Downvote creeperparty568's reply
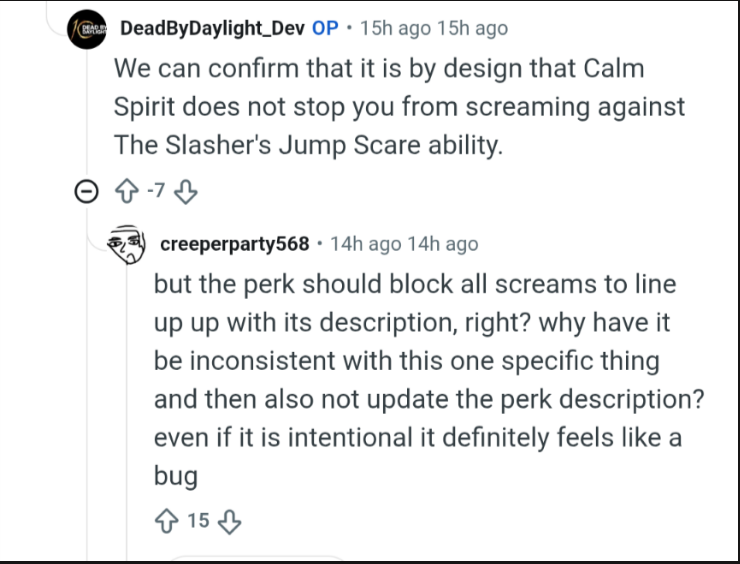Viewport: 740px width, 564px height. click(x=229, y=521)
